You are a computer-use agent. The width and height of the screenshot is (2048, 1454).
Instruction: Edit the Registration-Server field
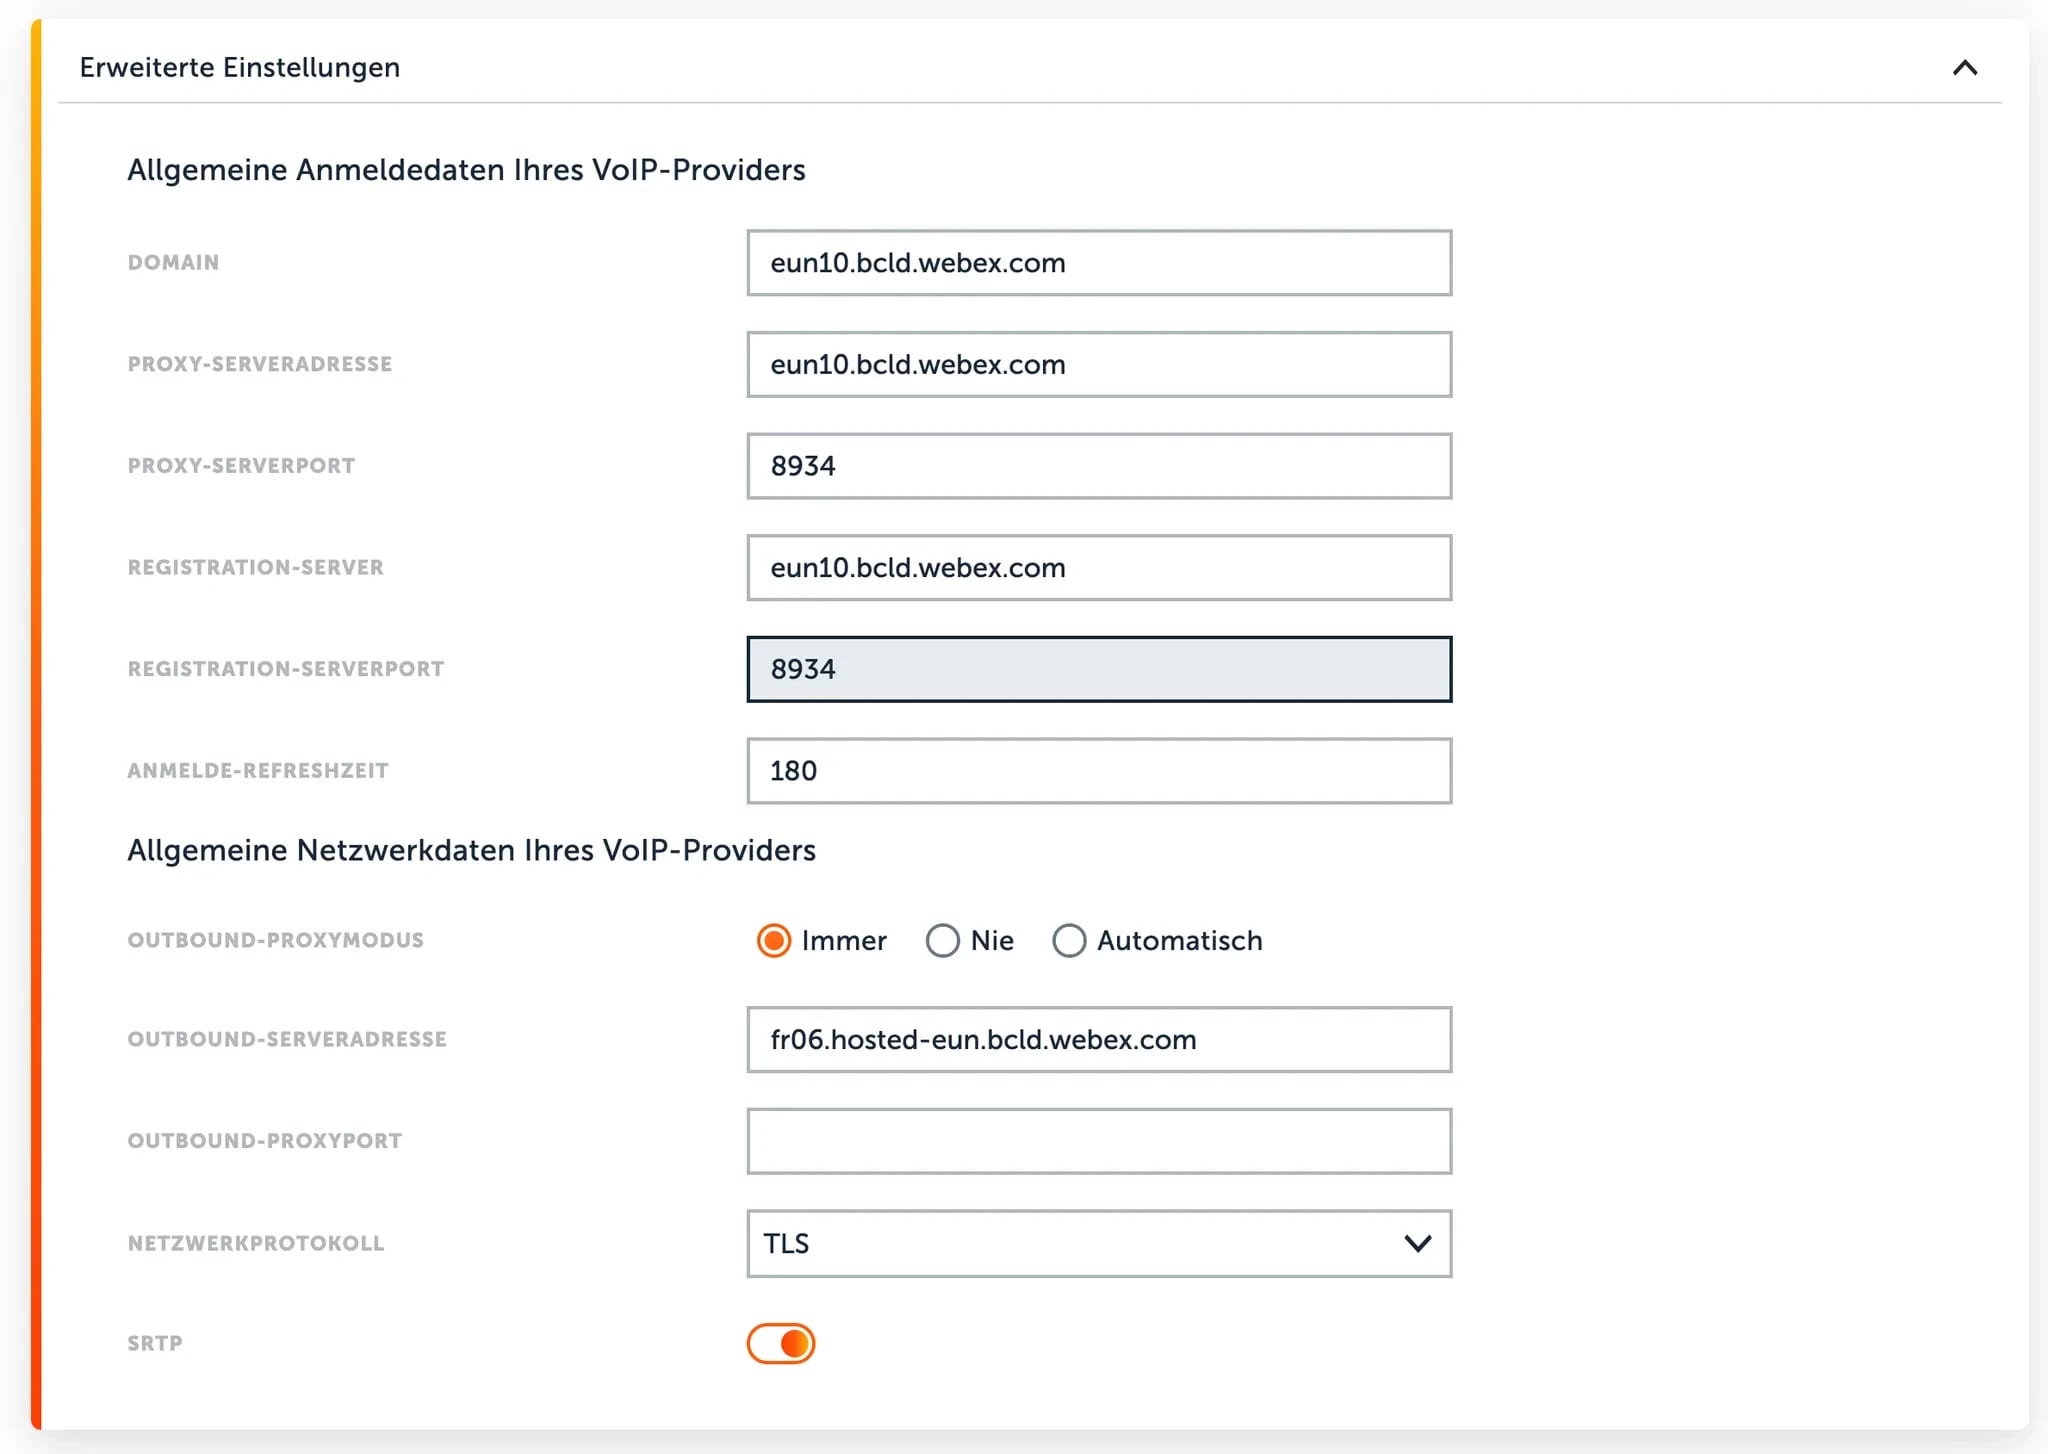coord(1098,568)
